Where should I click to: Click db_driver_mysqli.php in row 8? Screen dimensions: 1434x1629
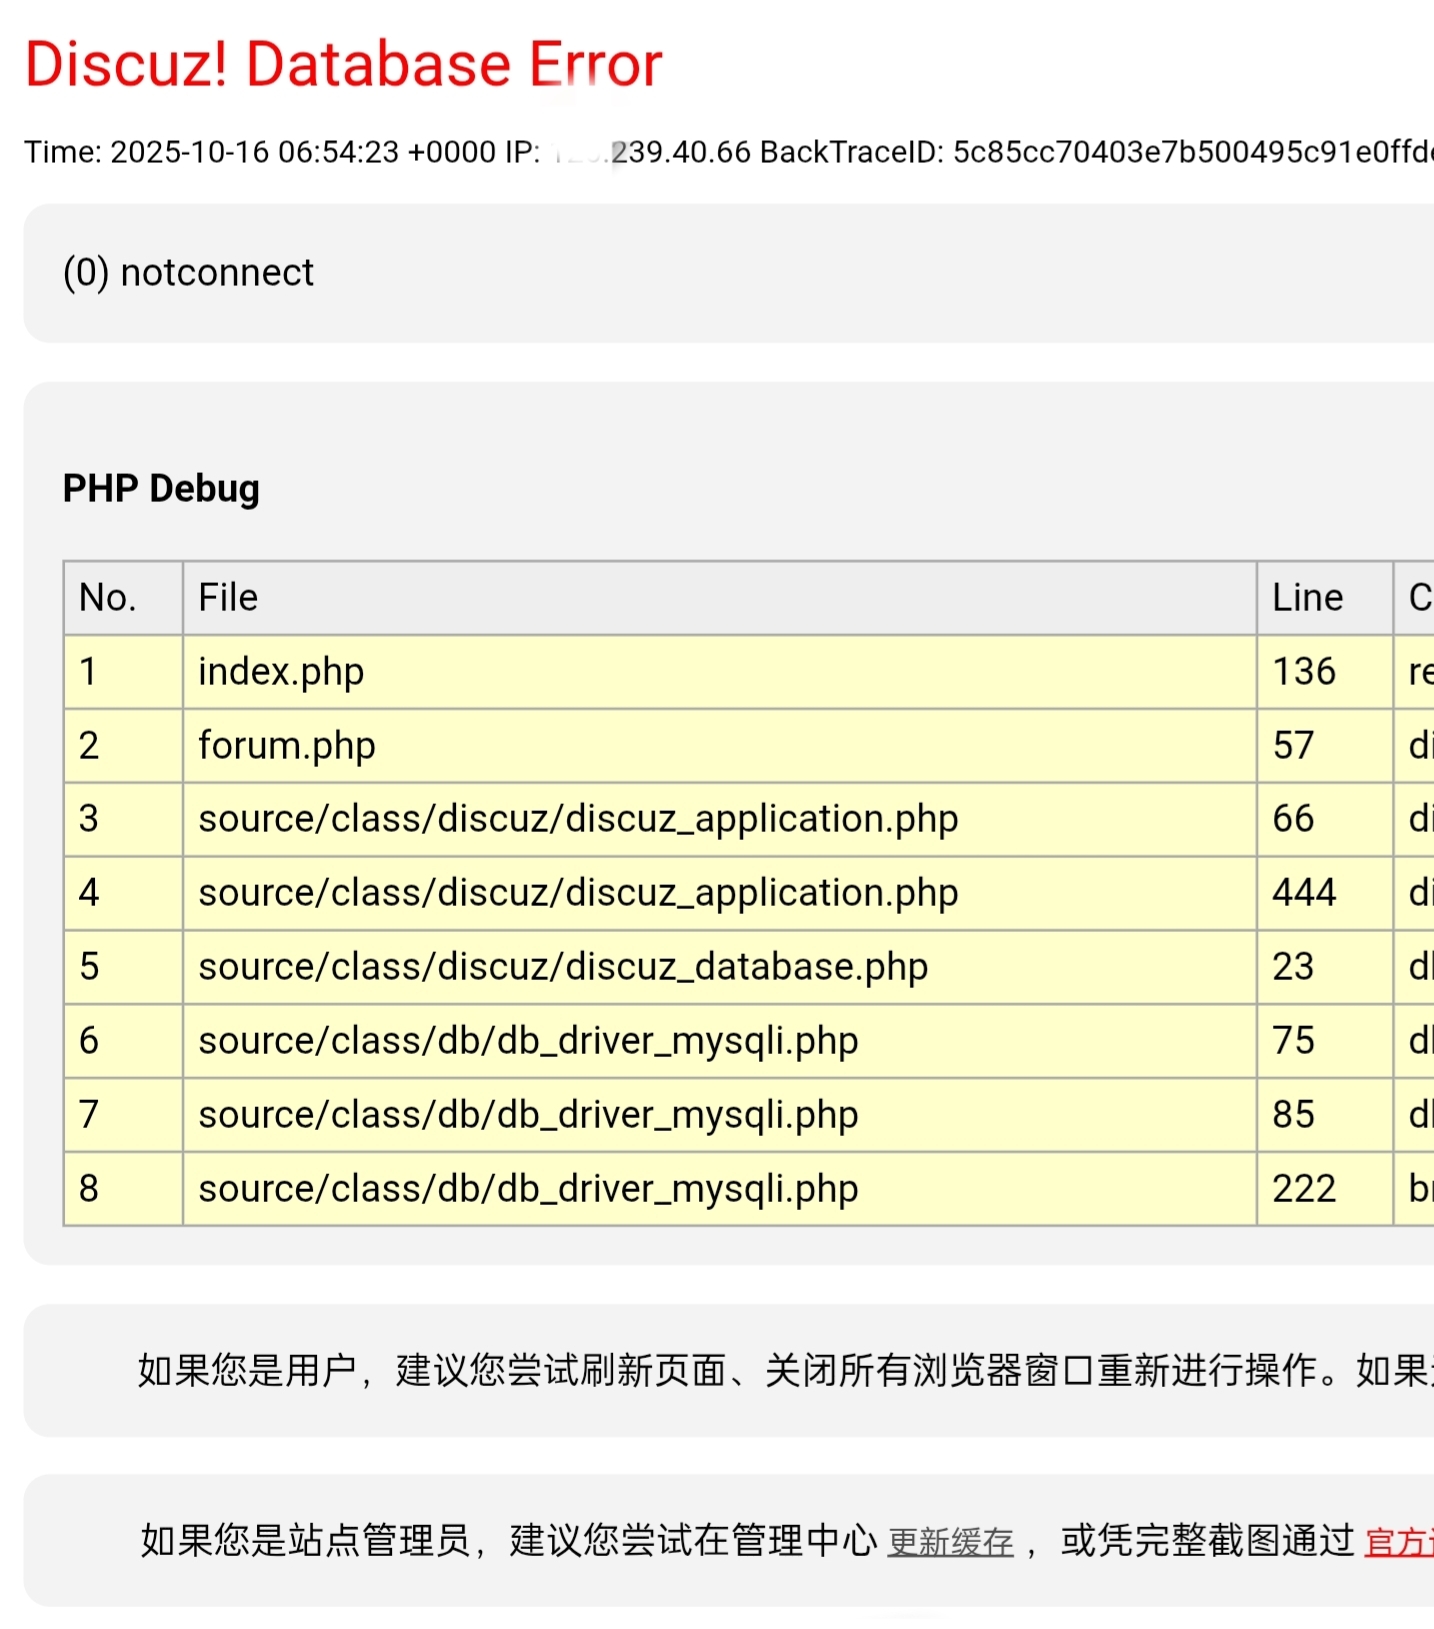click(x=528, y=1189)
